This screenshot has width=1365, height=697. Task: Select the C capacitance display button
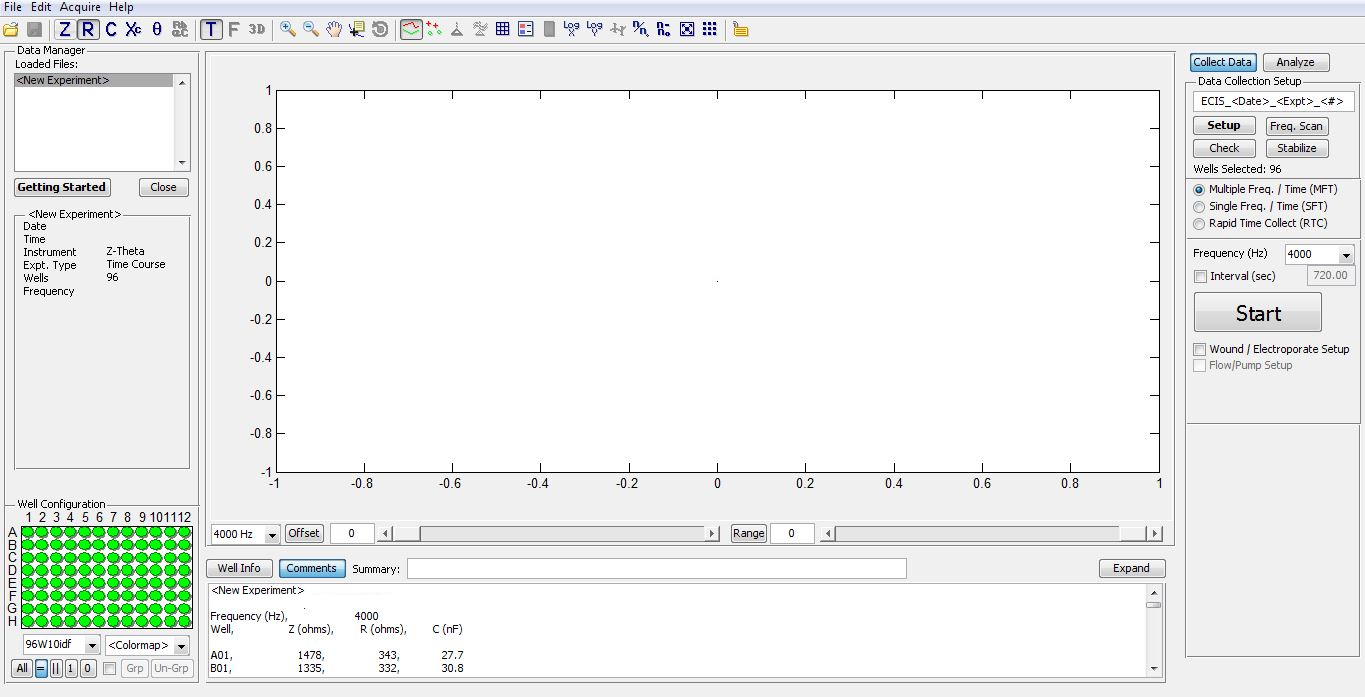(x=111, y=30)
